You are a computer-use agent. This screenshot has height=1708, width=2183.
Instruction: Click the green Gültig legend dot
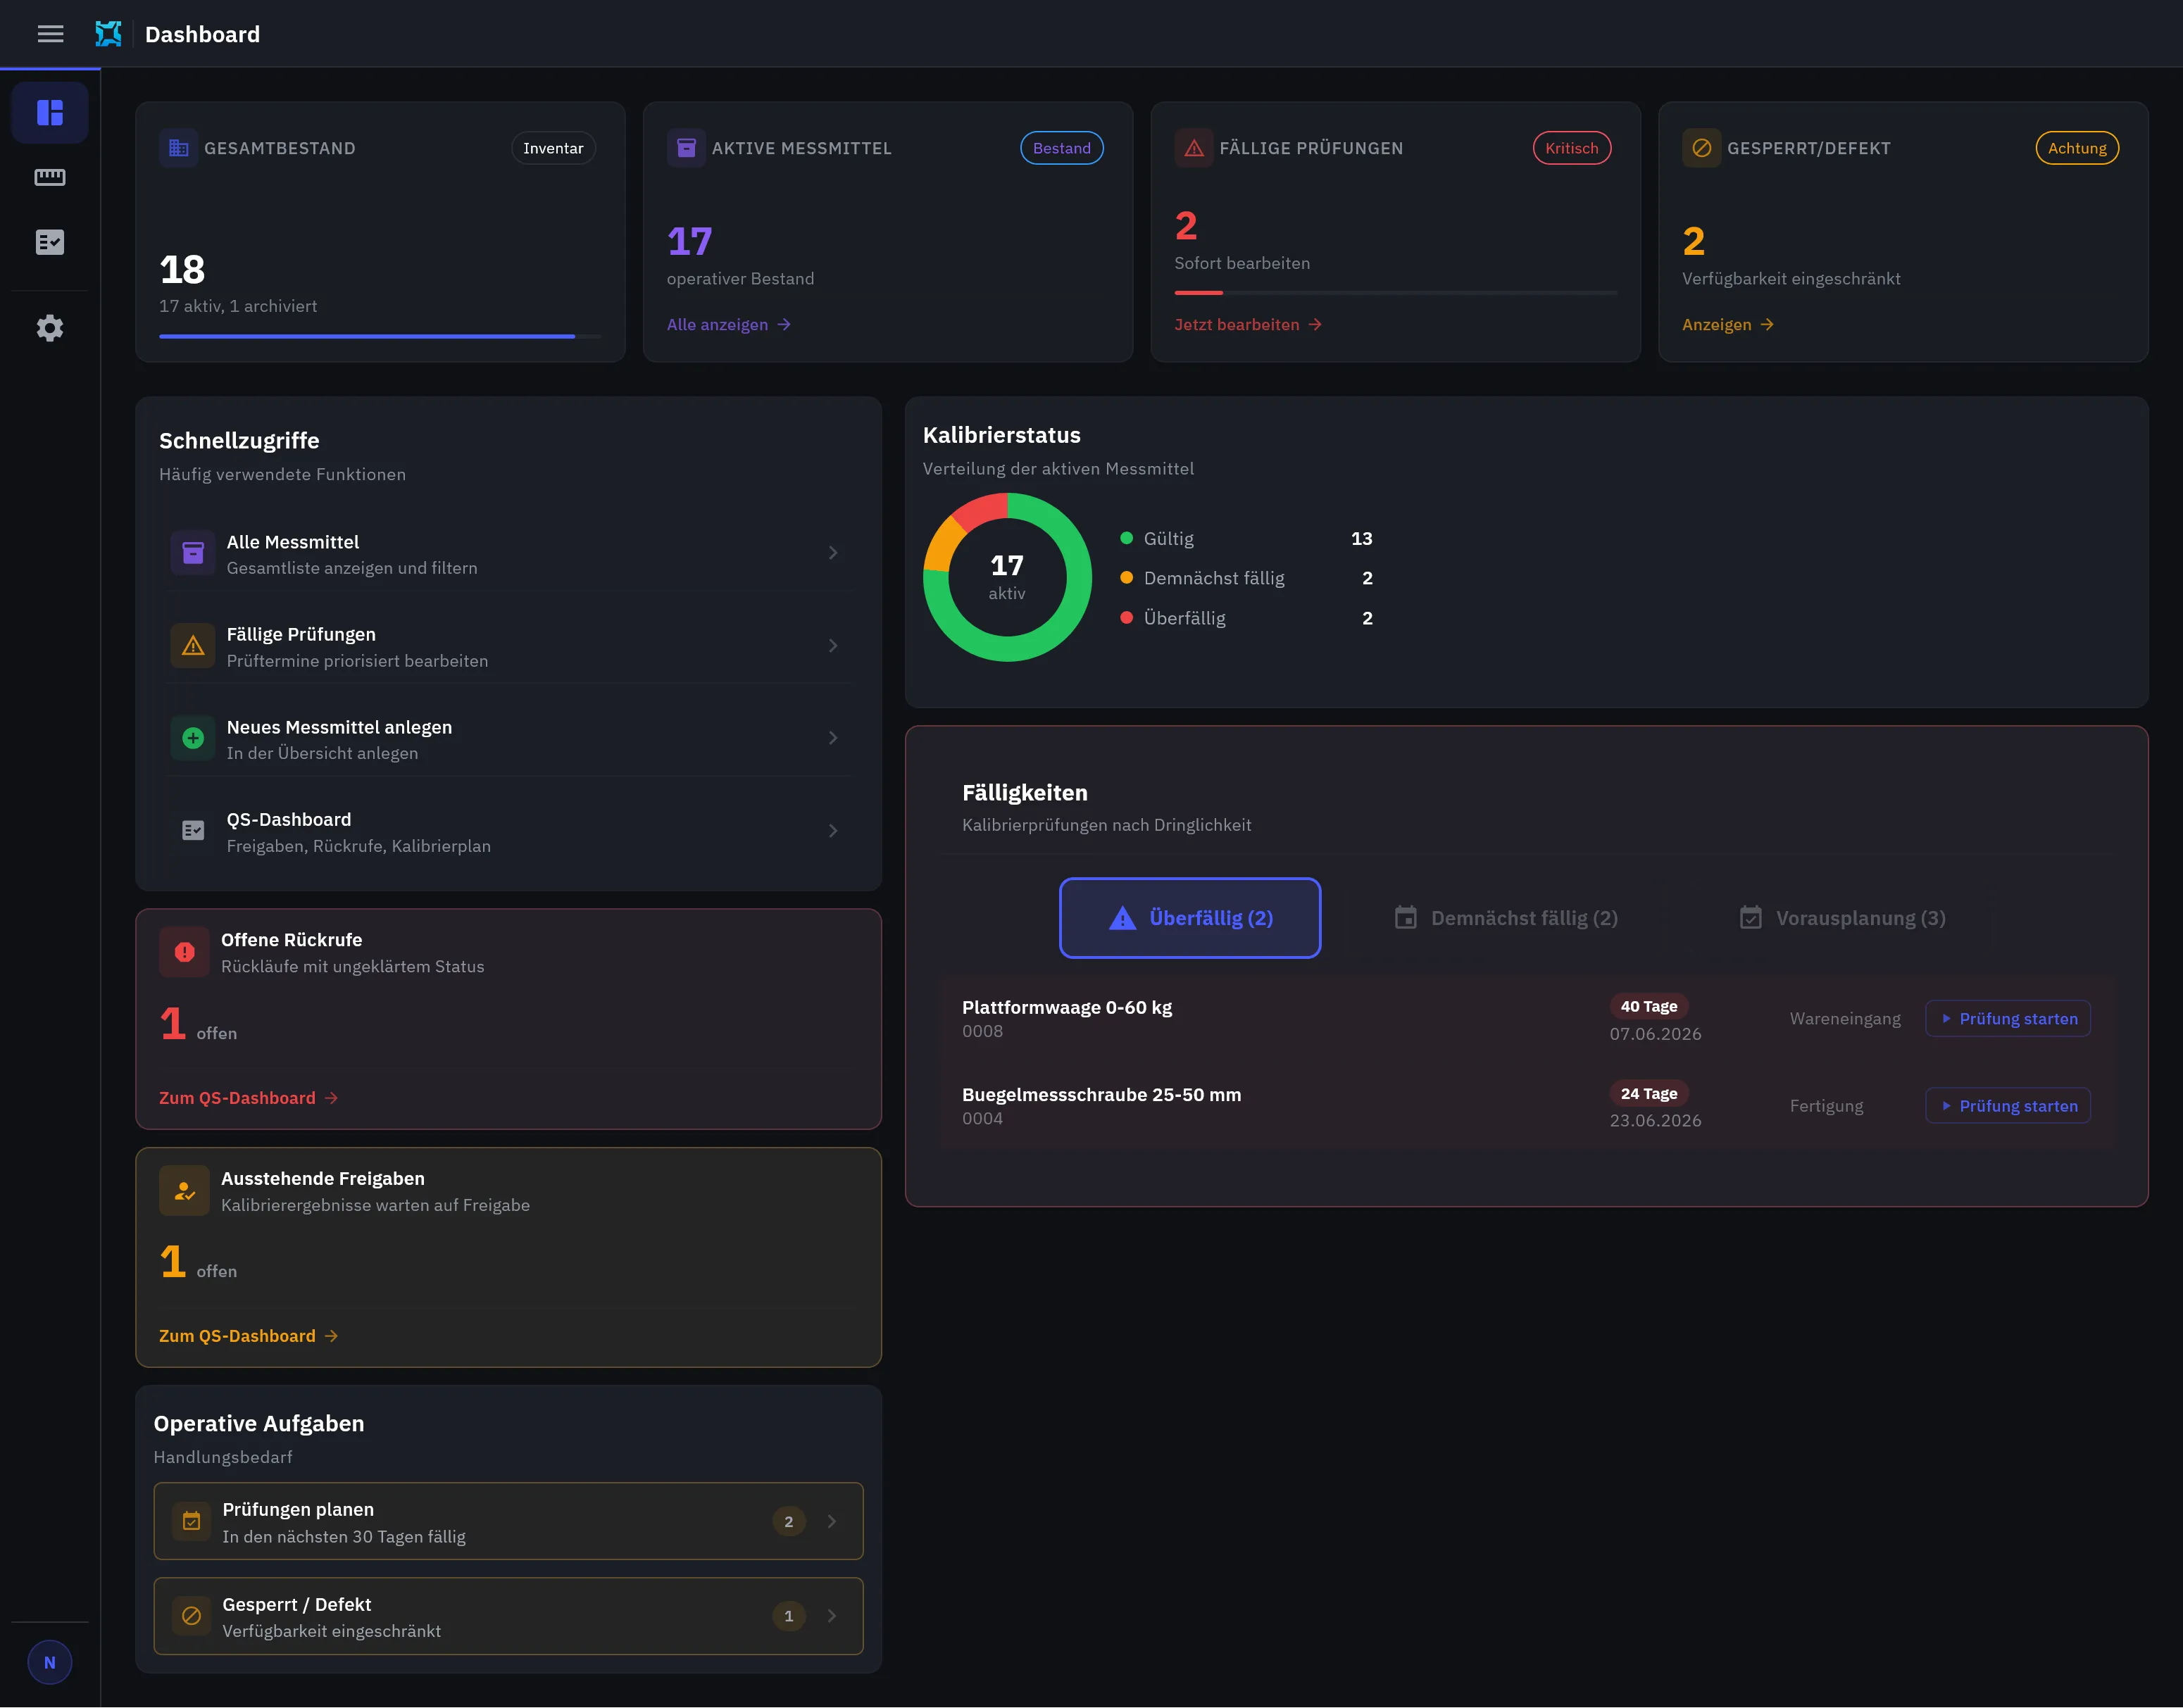coord(1126,538)
